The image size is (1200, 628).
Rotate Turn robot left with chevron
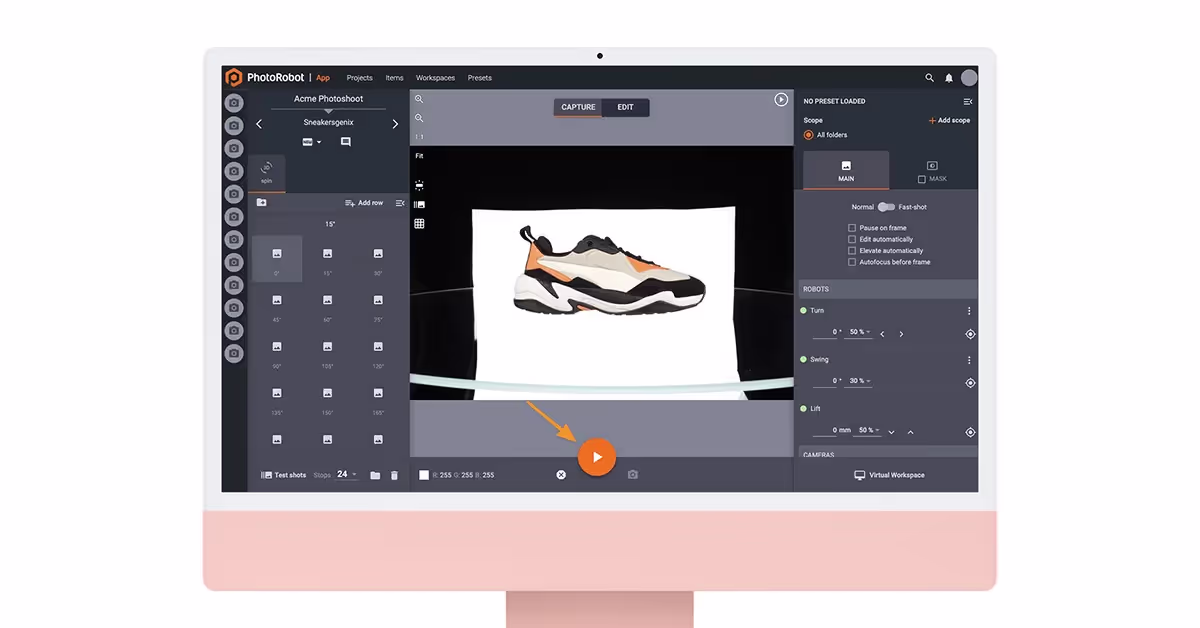[882, 334]
